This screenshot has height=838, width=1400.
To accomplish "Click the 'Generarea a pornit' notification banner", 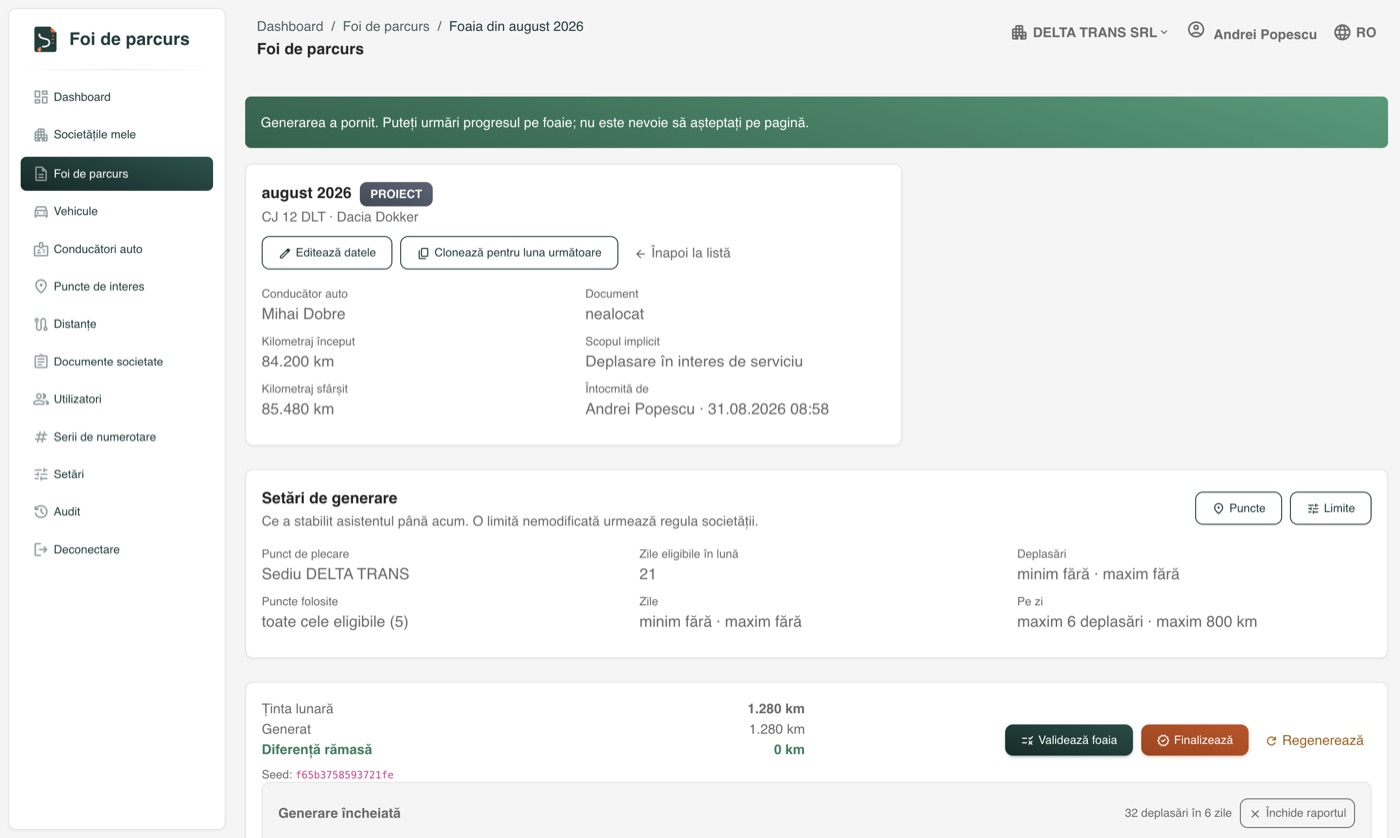I will 816,122.
